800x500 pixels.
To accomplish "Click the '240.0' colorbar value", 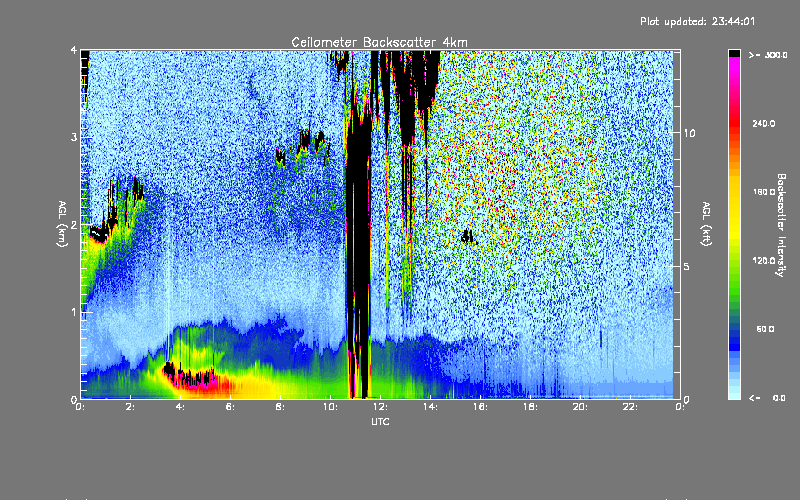I will 764,123.
